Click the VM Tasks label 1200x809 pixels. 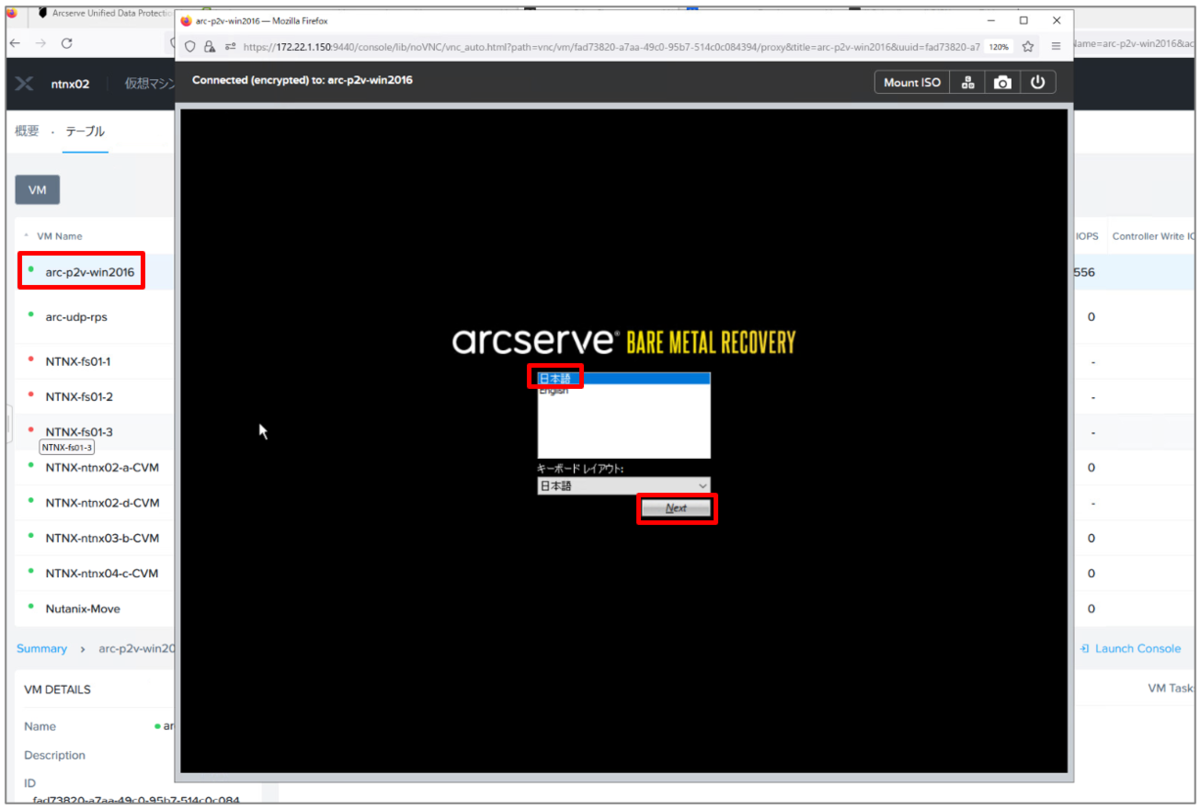tap(1170, 689)
